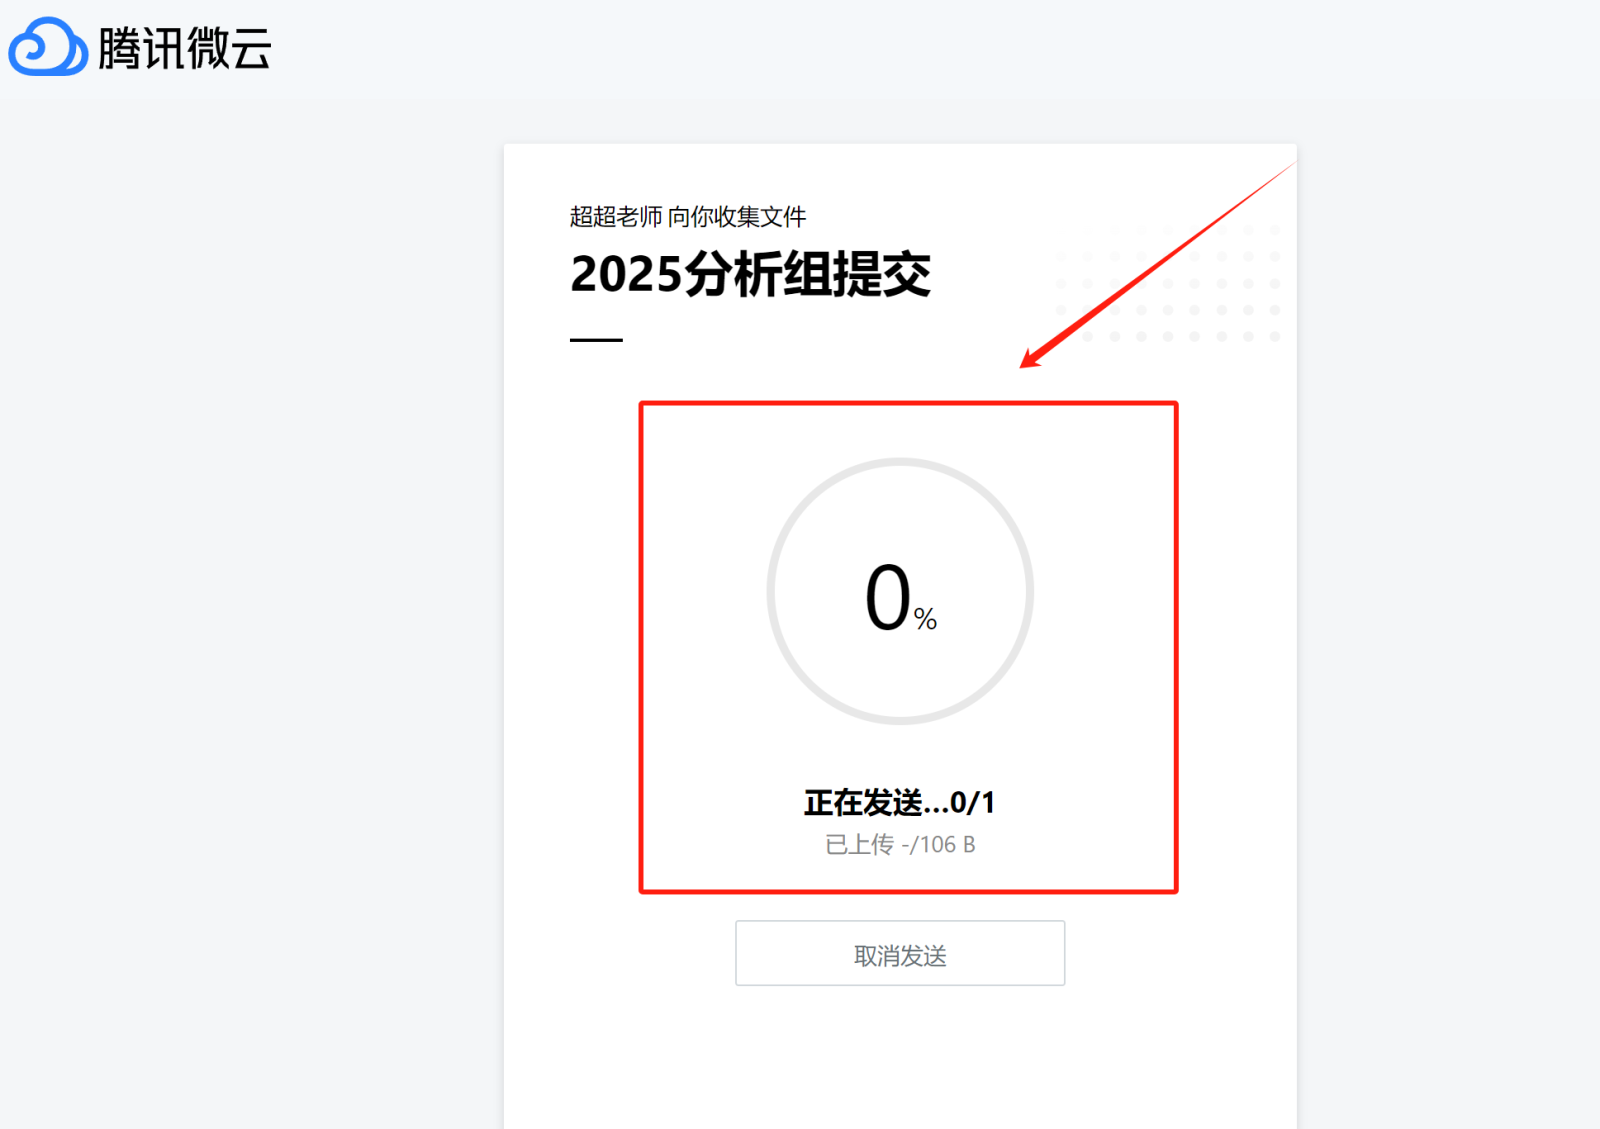Click the 腾讯微云 logo text
This screenshot has height=1129, width=1600.
185,48
